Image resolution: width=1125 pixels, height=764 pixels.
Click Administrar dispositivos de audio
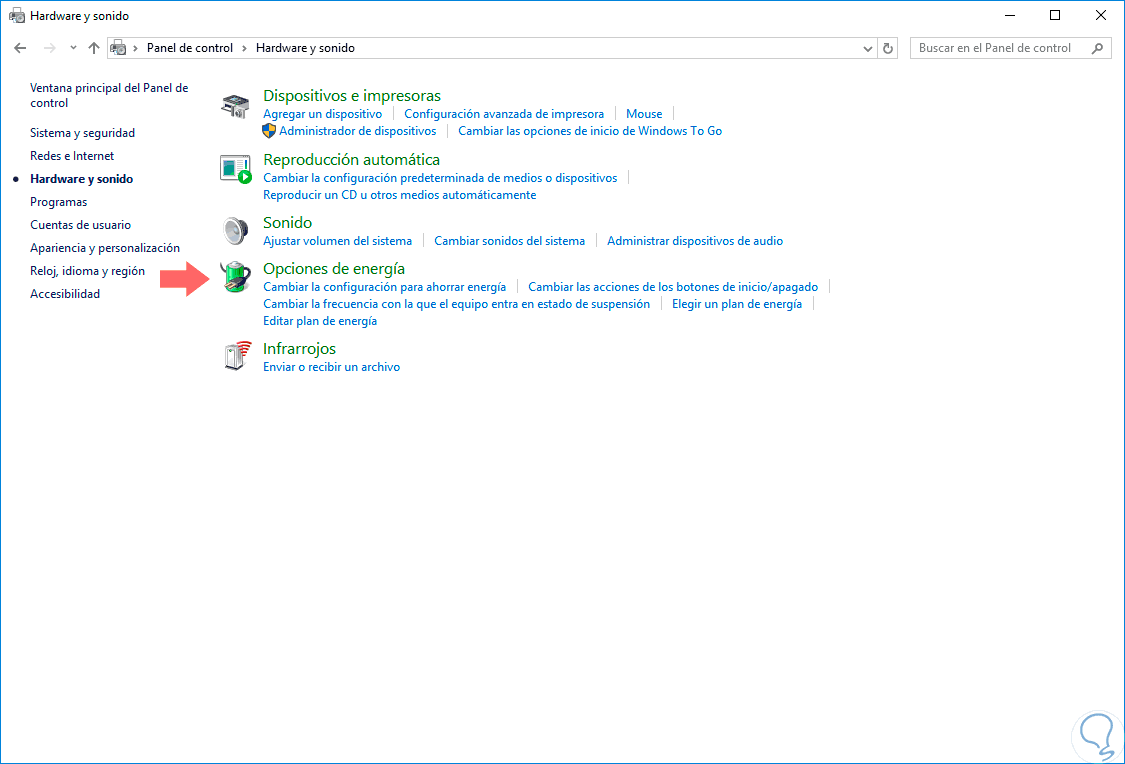pos(695,241)
